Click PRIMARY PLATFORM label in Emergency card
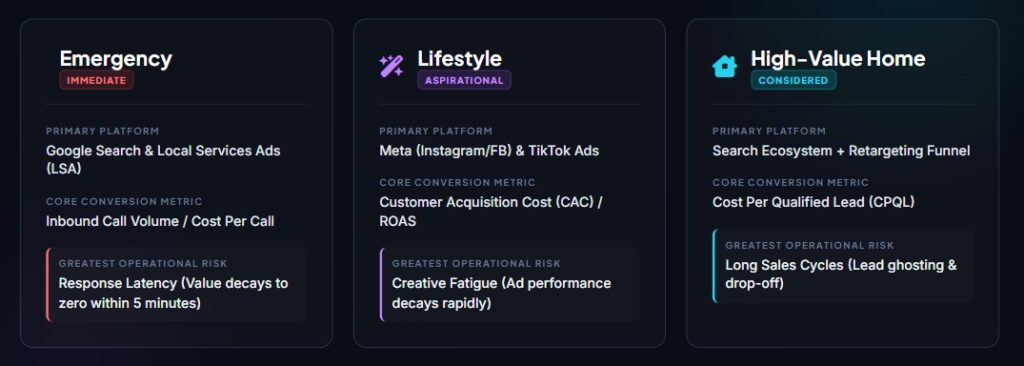Screen dimensions: 1024x366 tap(103, 131)
